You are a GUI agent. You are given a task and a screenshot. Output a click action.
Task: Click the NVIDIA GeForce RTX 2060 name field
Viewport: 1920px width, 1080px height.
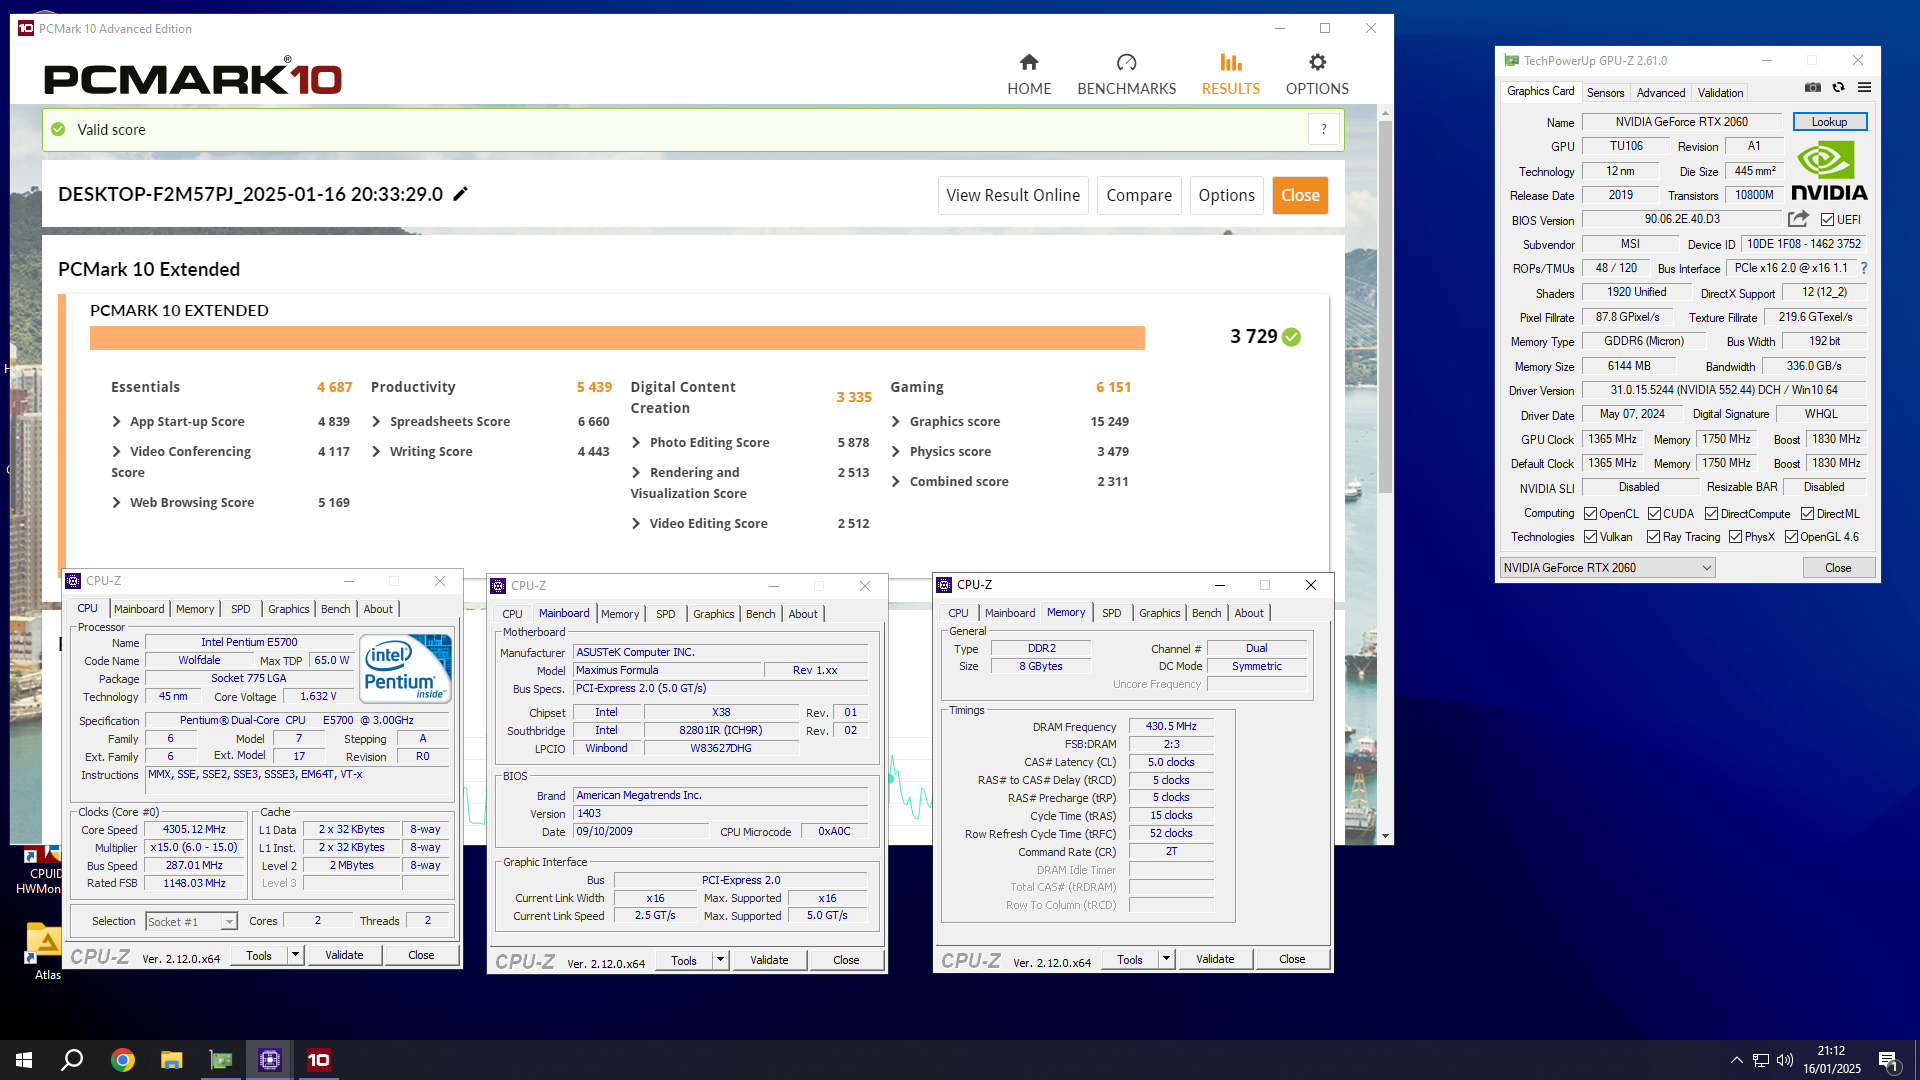click(1681, 122)
